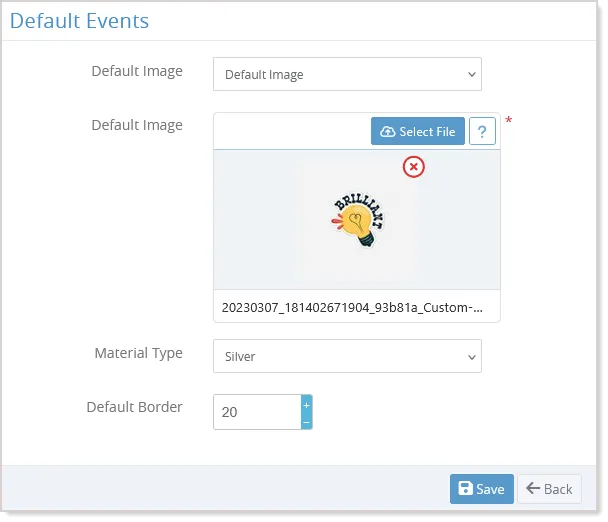Remove the uploaded image with red X

click(x=413, y=167)
